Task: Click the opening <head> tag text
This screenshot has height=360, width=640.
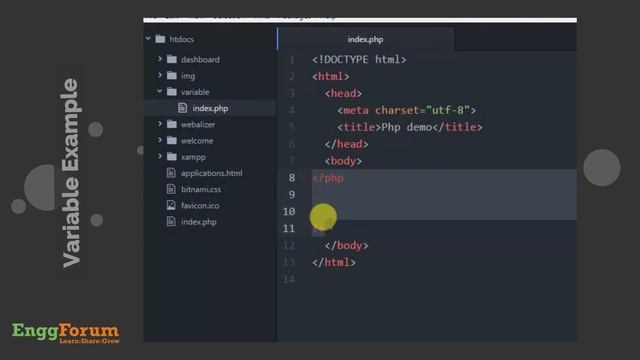Action: 343,93
